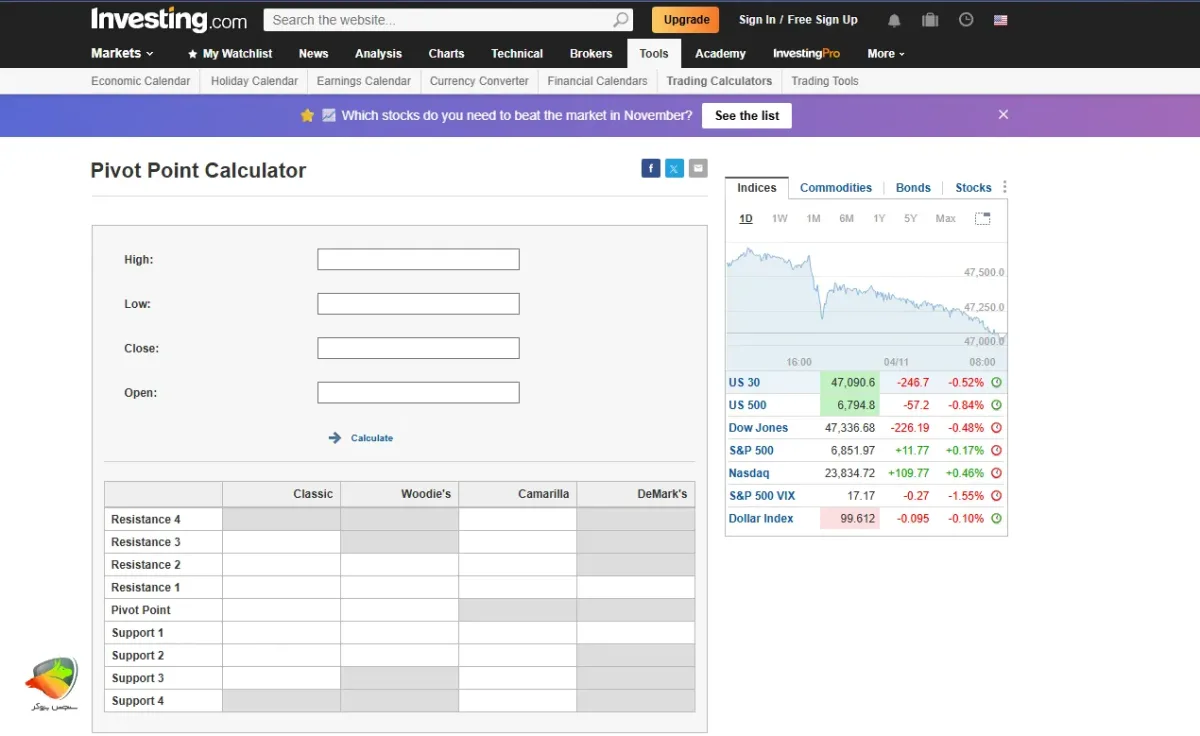The image size is (1200, 736).
Task: Open Financial Calendars
Action: pos(597,81)
